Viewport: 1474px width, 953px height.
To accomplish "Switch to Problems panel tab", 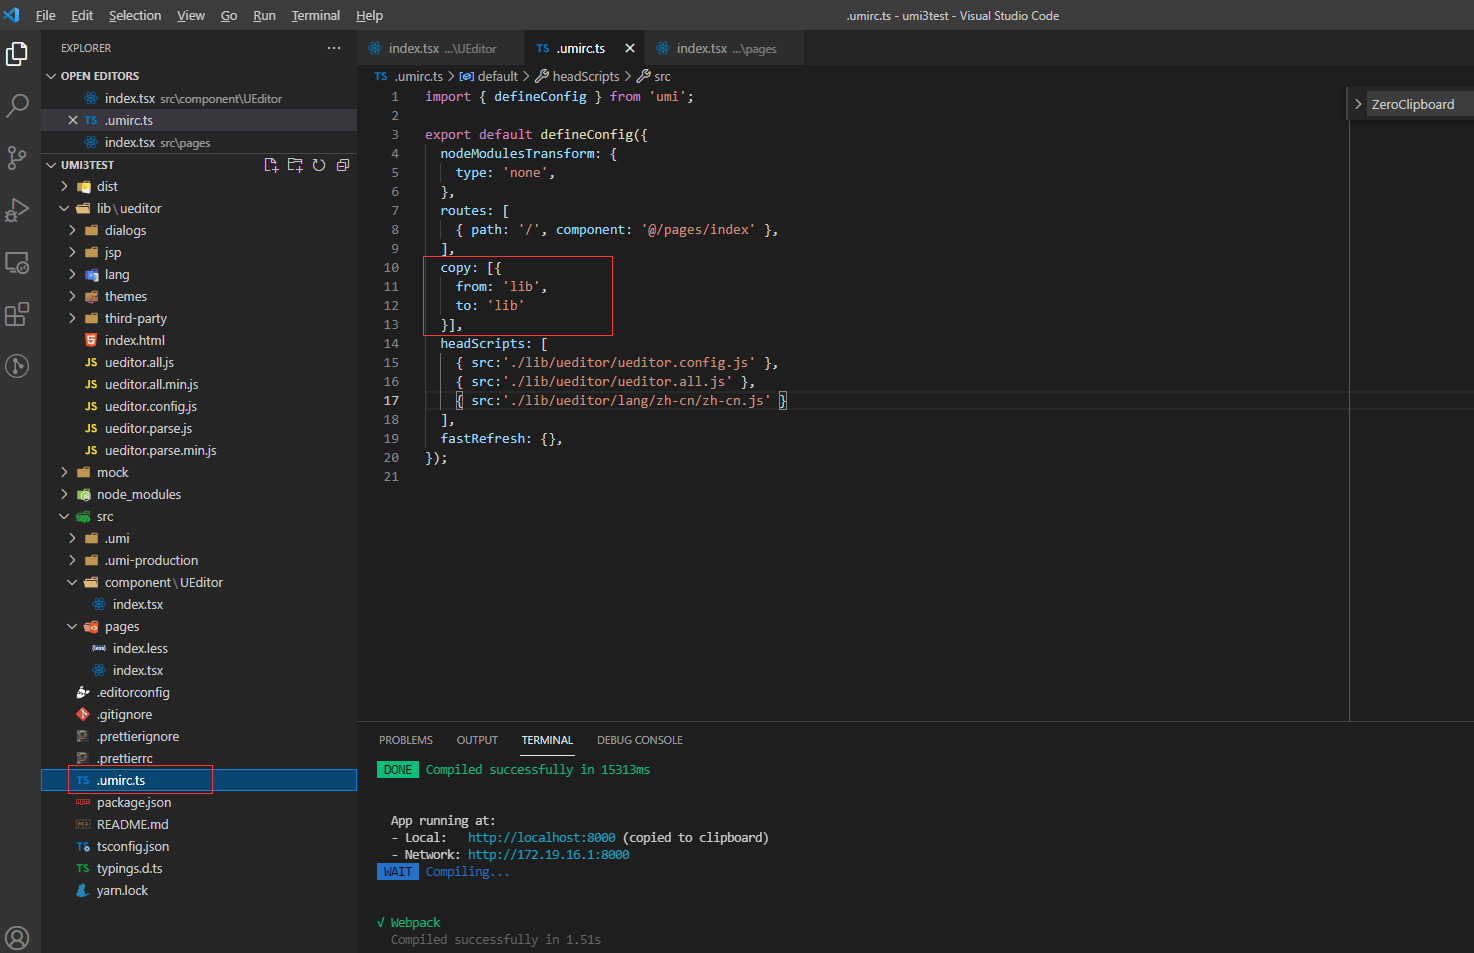I will click(x=406, y=740).
